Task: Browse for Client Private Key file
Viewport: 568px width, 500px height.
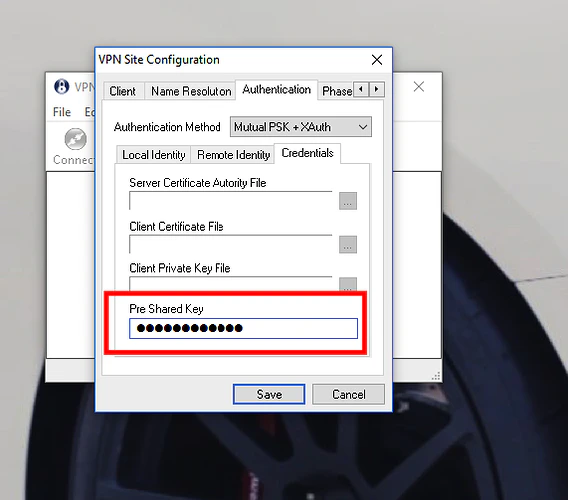Action: [x=348, y=284]
